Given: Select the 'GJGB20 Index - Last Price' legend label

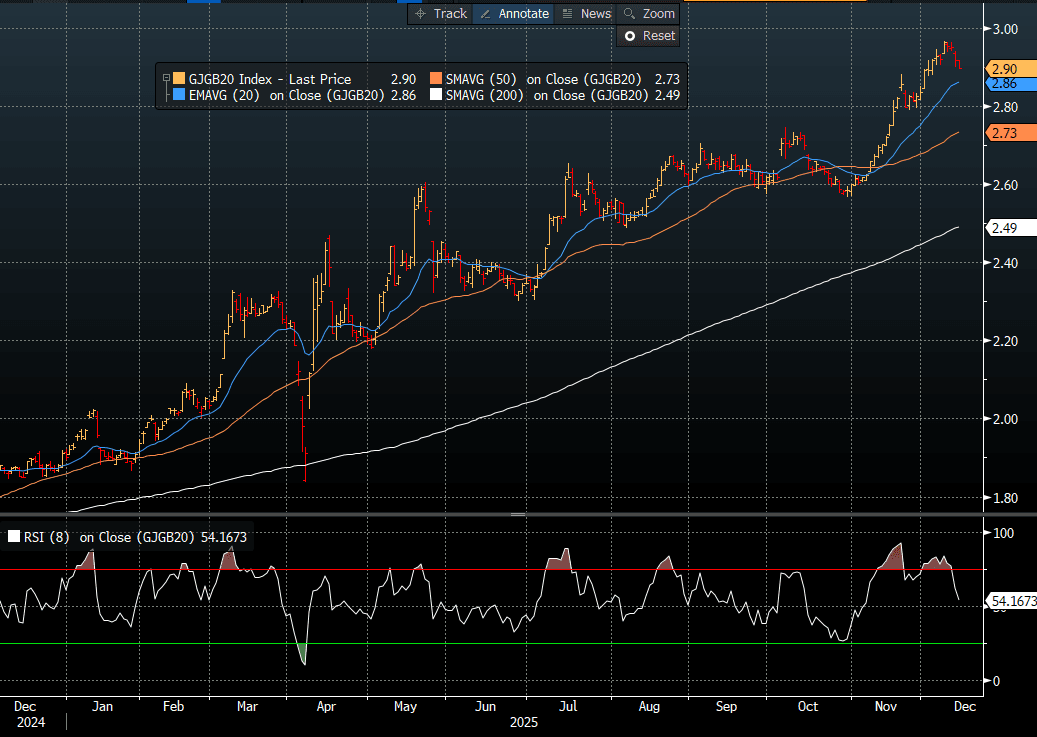Looking at the screenshot, I should coord(269,78).
